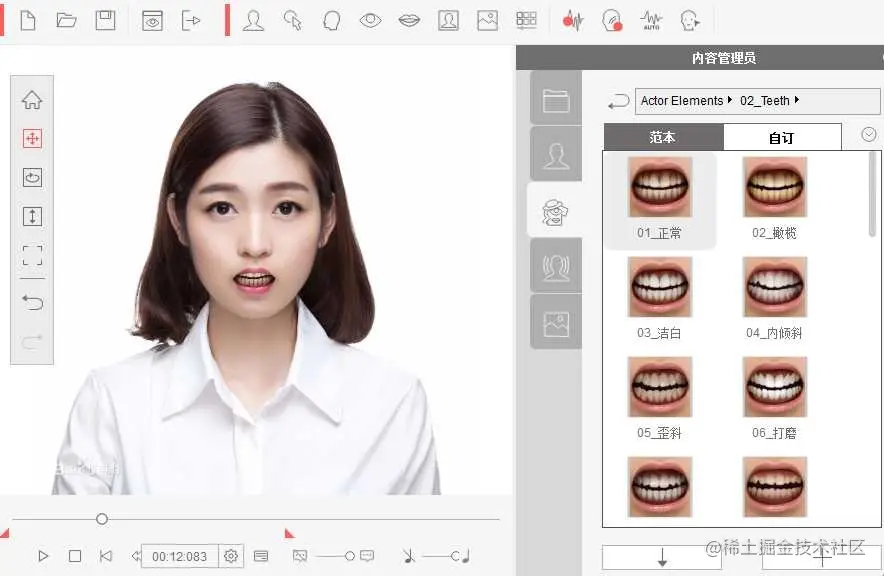Open the Actor tab in Content Manager

(x=556, y=154)
